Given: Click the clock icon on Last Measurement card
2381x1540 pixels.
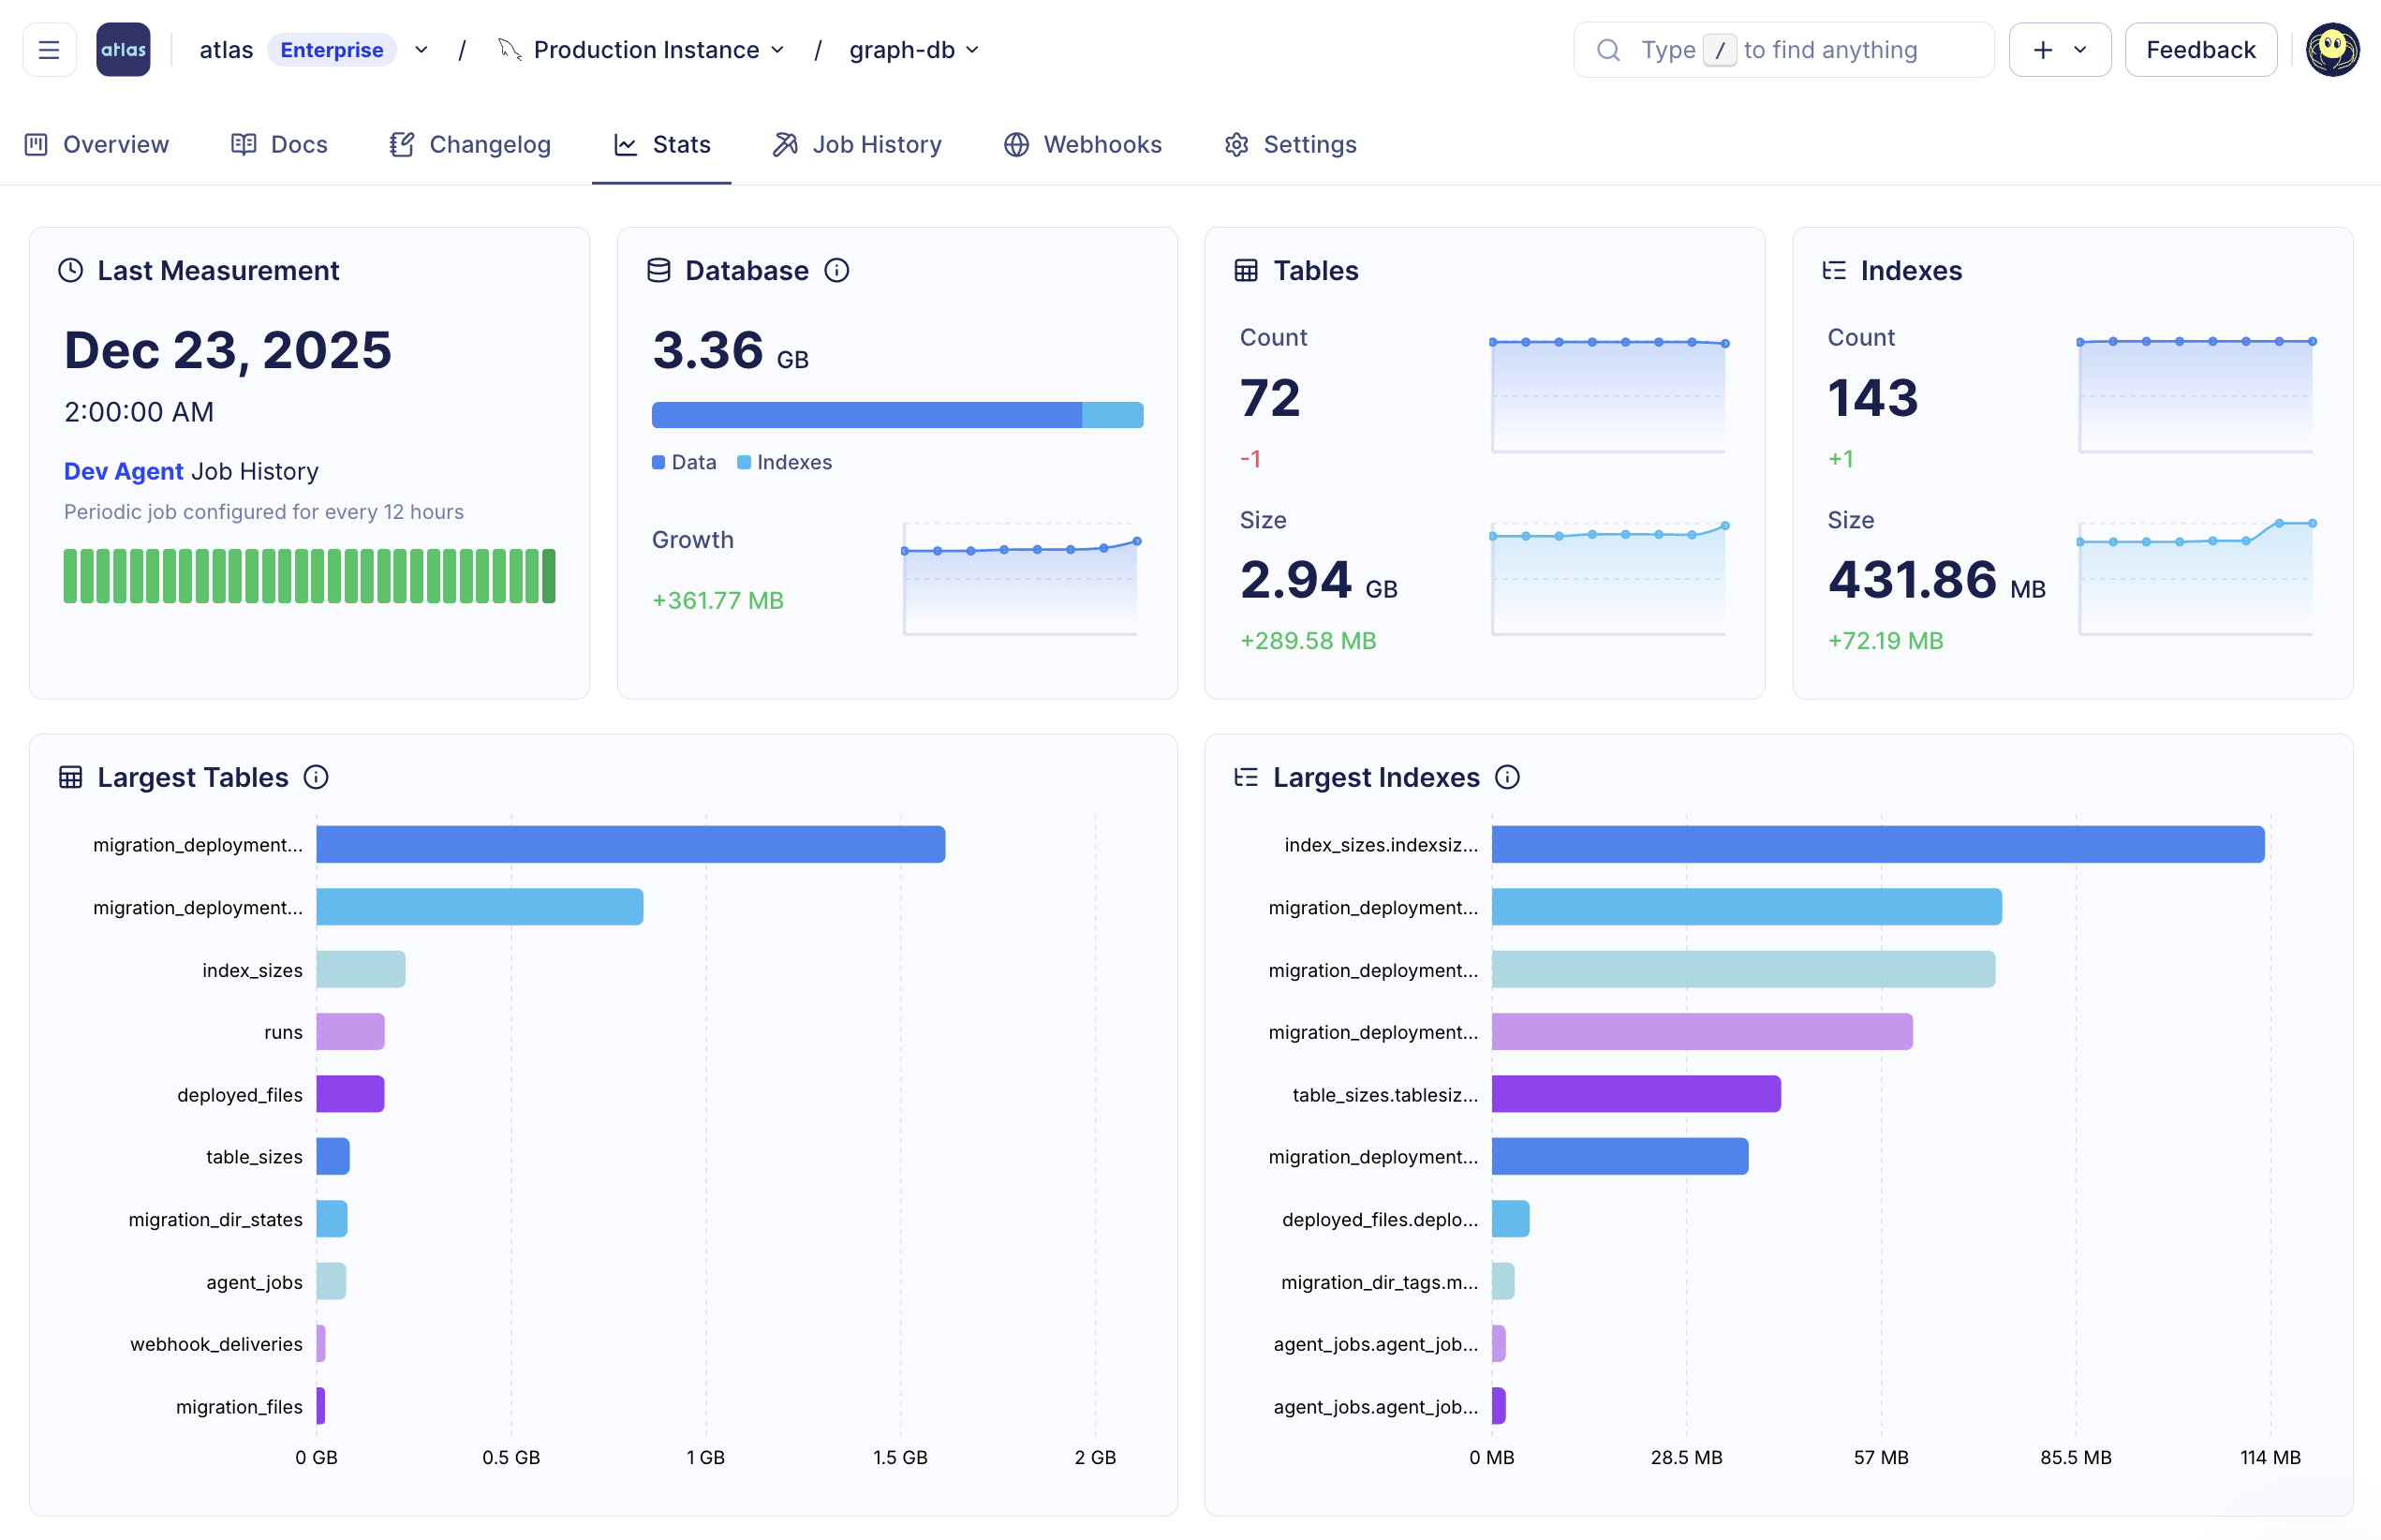Looking at the screenshot, I should (71, 270).
